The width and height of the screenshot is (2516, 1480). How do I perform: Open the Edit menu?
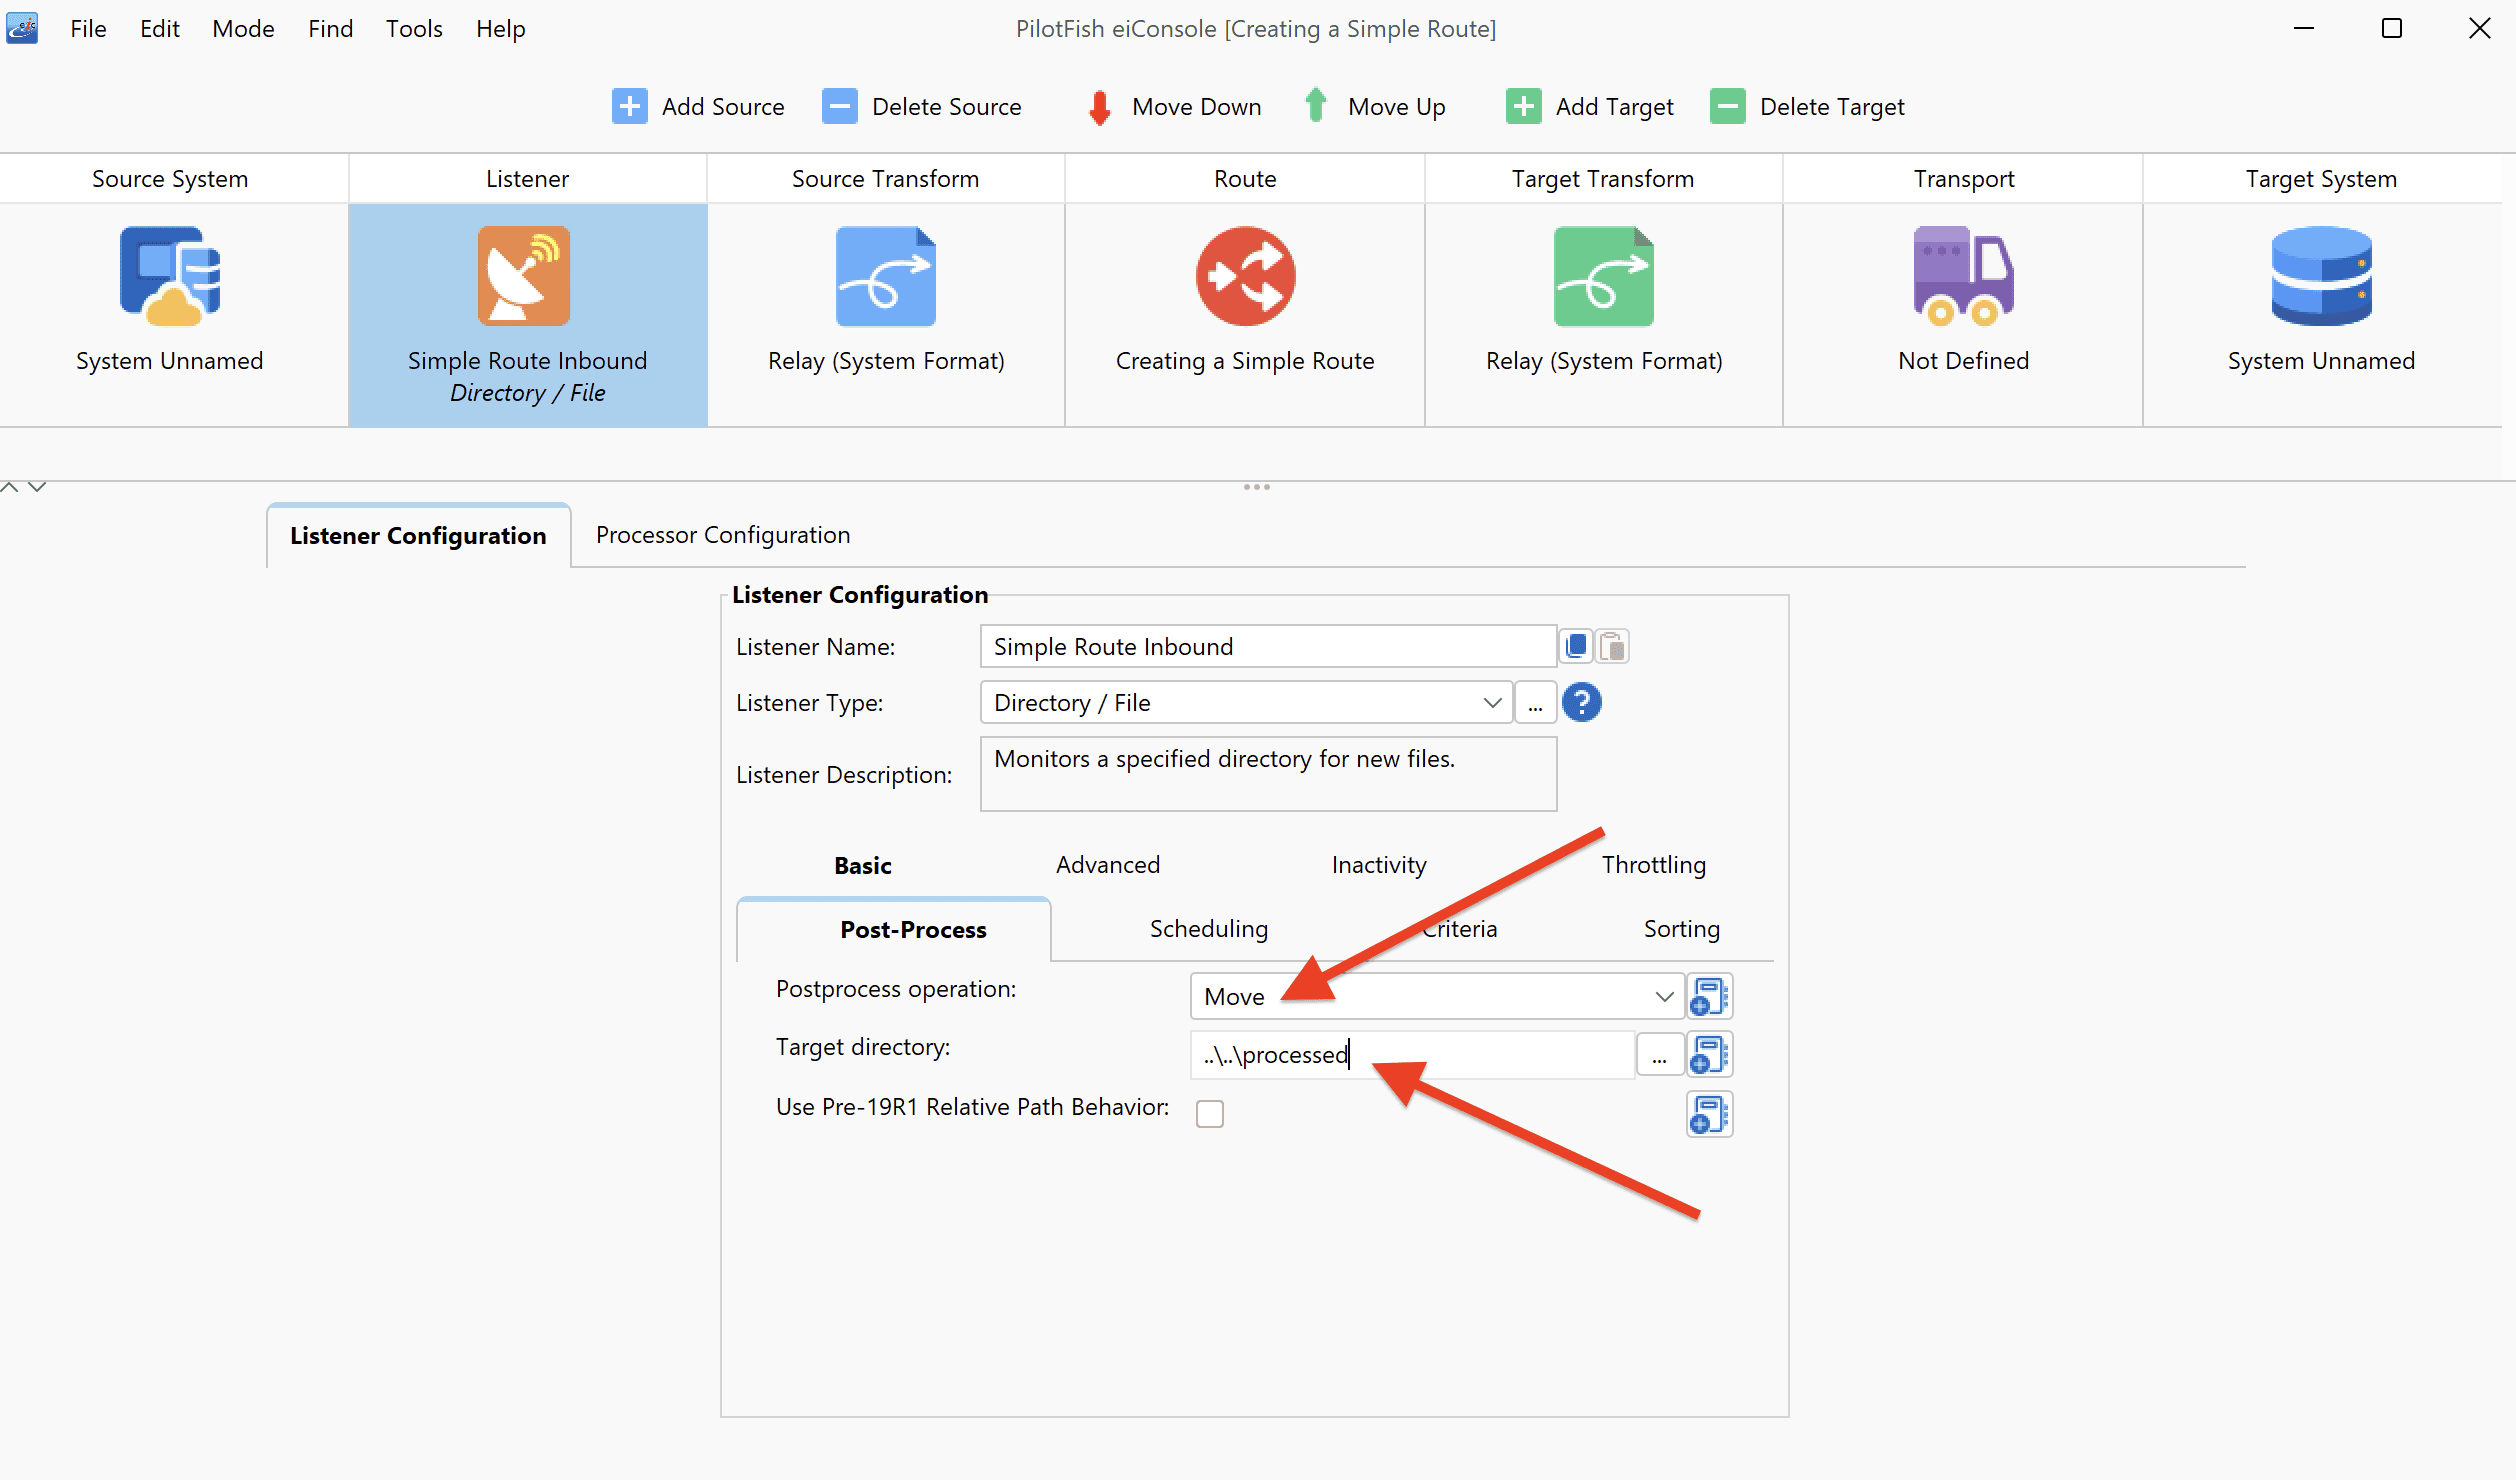pos(160,29)
